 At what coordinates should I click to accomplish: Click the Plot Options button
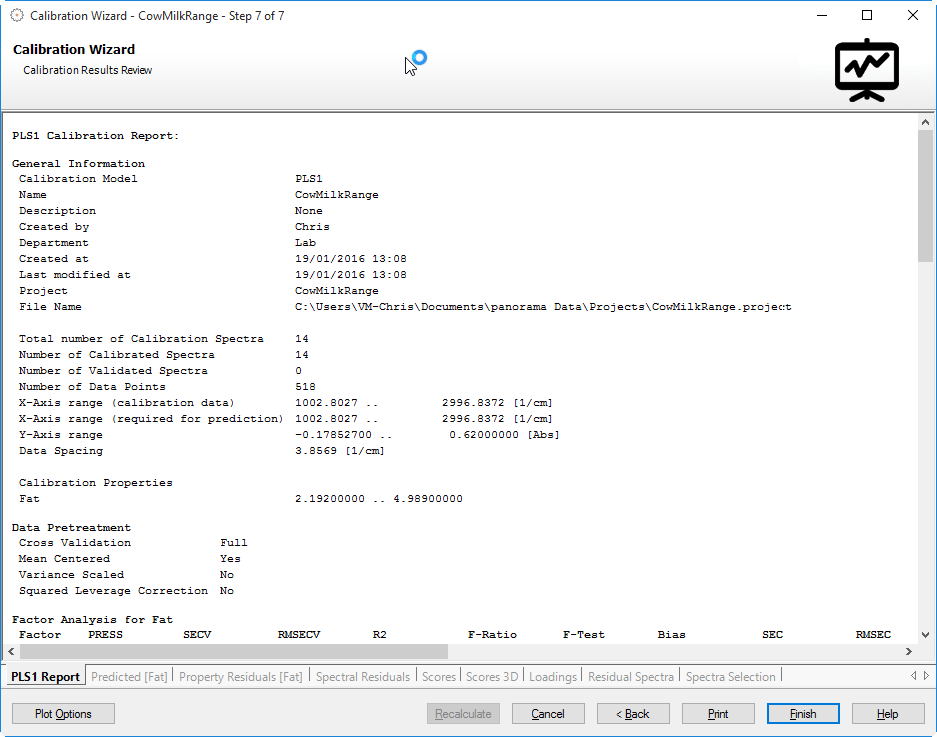[63, 714]
